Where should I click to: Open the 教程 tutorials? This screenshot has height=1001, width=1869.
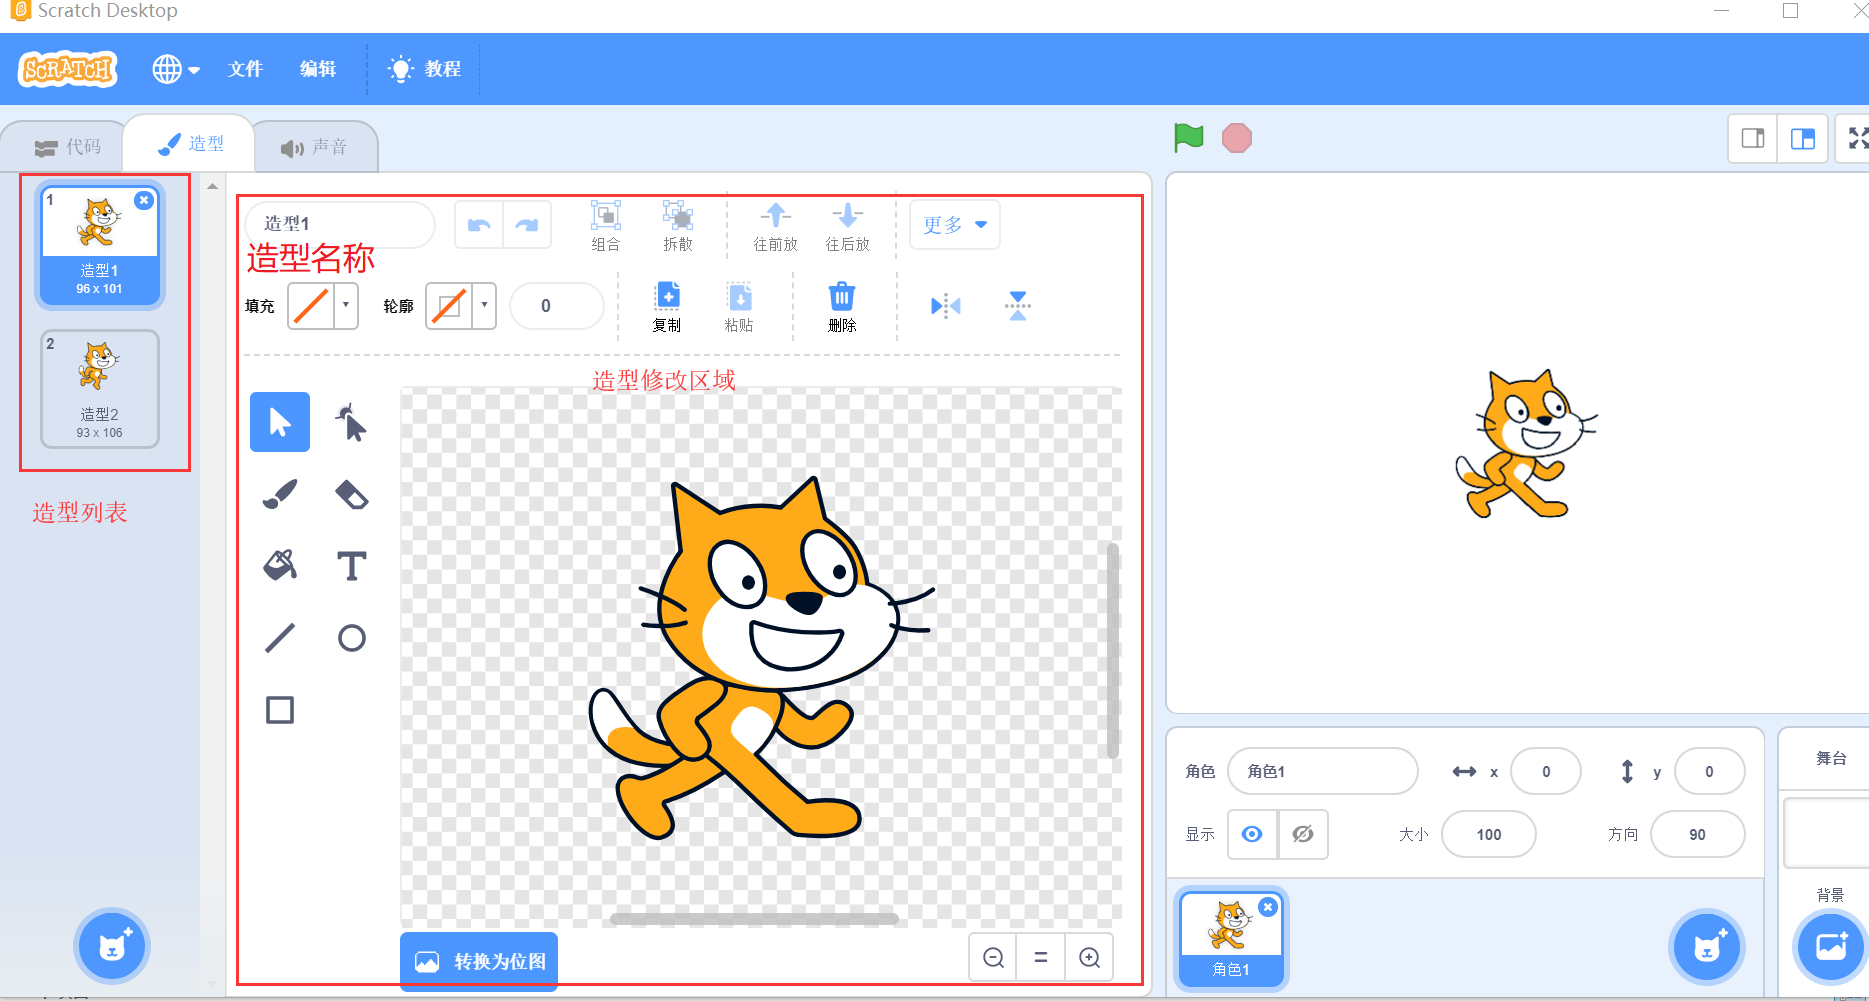click(426, 69)
